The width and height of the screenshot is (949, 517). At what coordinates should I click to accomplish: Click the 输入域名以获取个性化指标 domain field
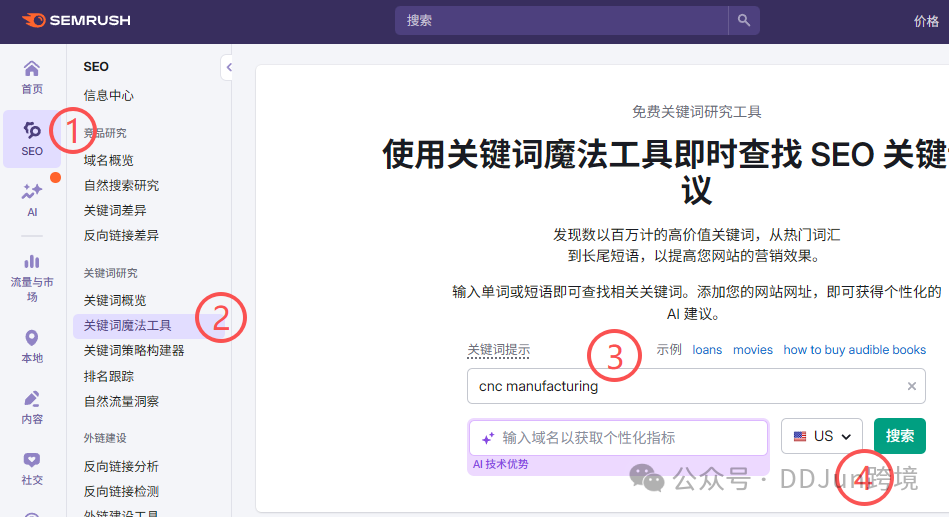tap(619, 438)
